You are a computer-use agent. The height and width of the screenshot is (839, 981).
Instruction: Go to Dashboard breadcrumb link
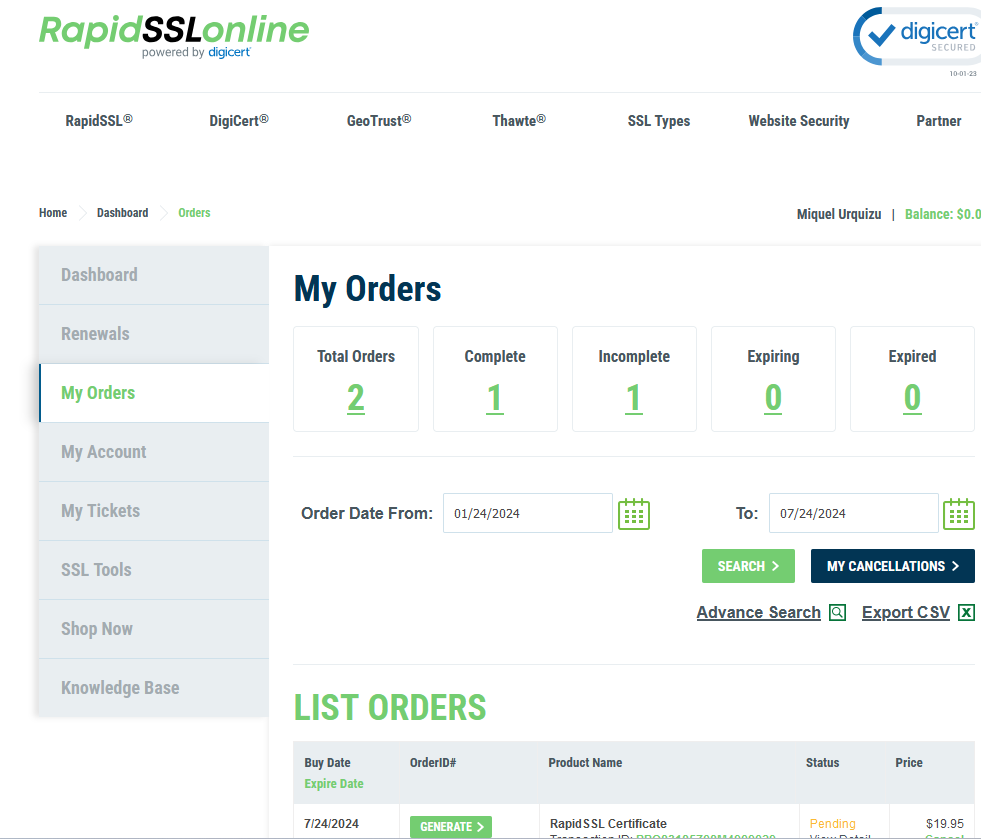tap(123, 213)
